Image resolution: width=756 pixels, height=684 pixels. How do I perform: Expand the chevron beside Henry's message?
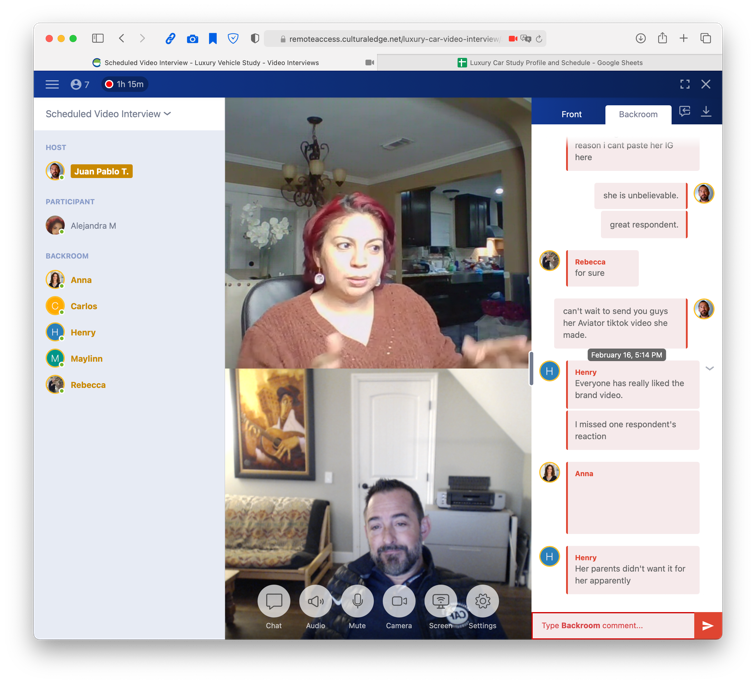click(x=710, y=369)
